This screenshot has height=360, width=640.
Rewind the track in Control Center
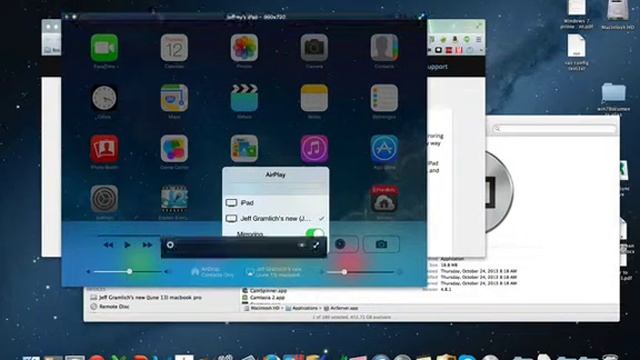coord(108,245)
